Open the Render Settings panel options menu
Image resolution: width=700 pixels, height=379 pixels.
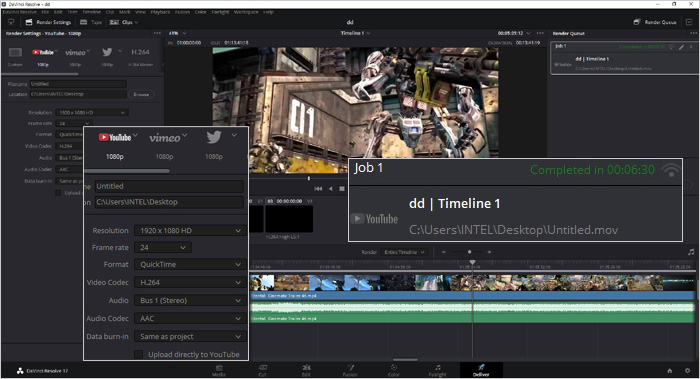click(157, 33)
